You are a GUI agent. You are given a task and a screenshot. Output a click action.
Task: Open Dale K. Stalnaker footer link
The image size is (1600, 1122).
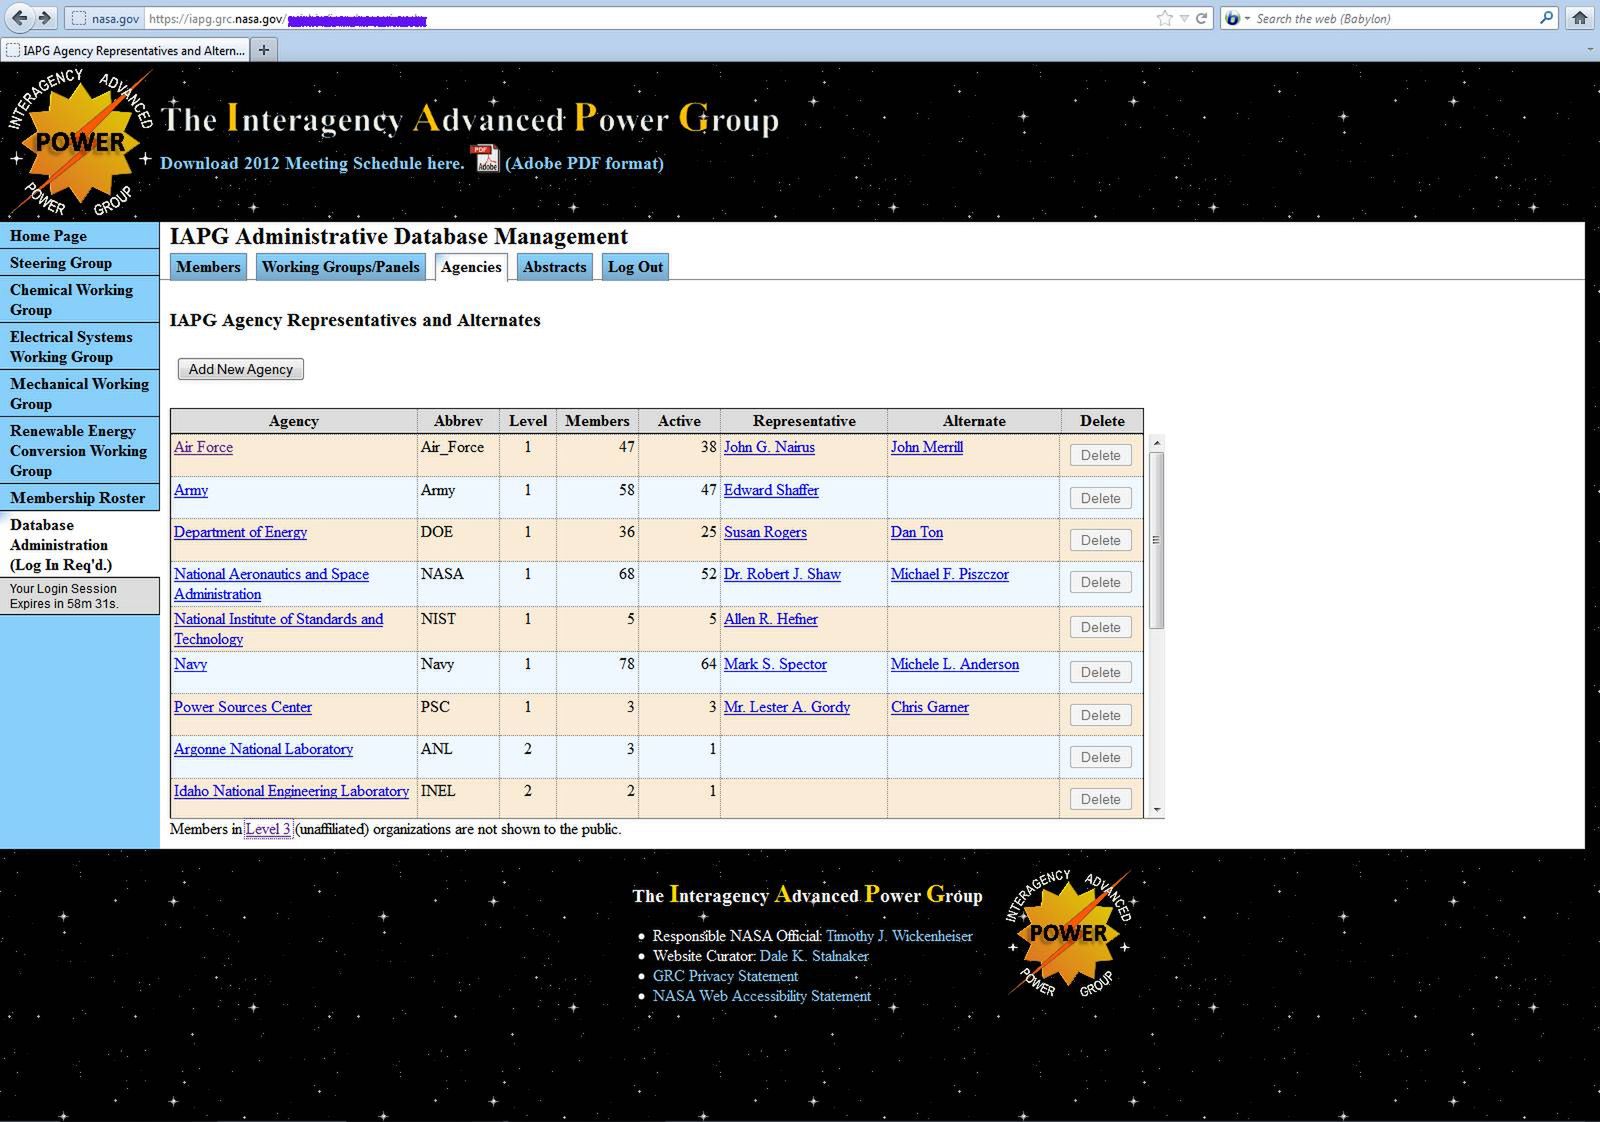(814, 956)
